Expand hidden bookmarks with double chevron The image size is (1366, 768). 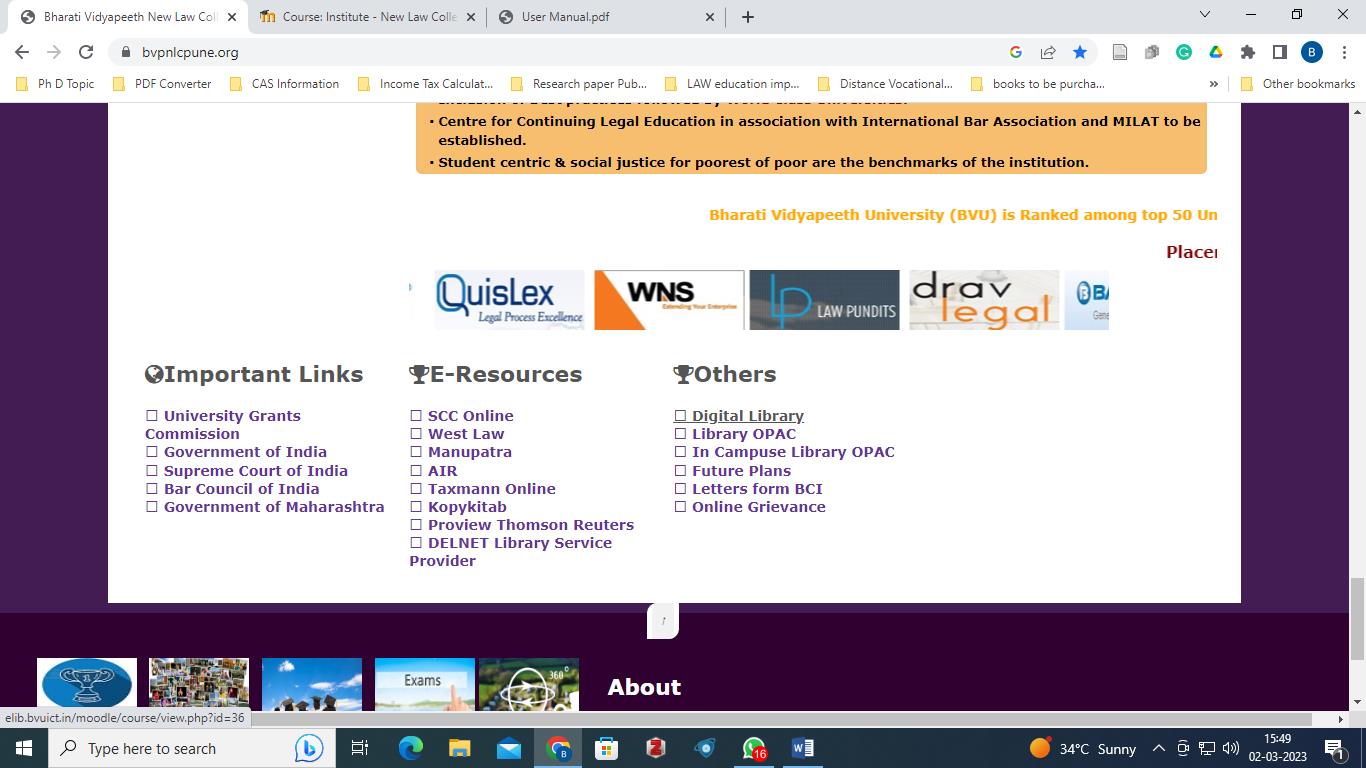tap(1214, 84)
